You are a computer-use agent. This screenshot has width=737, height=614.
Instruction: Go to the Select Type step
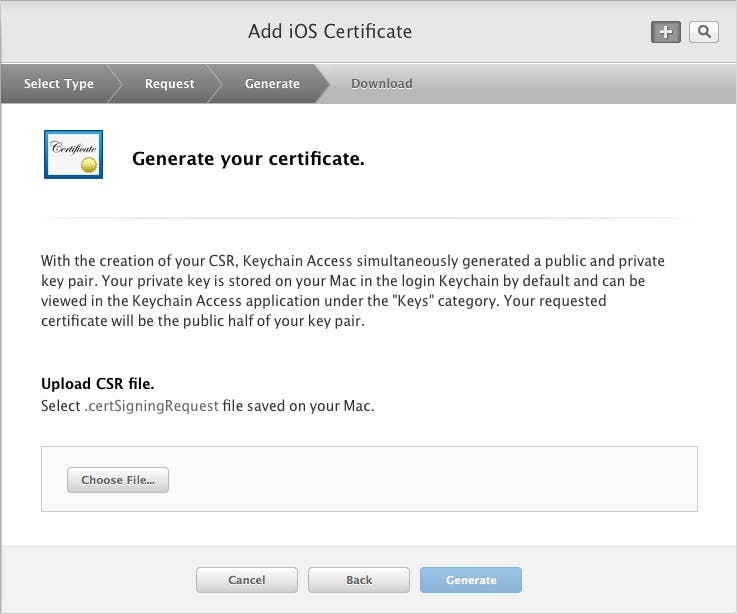(59, 84)
